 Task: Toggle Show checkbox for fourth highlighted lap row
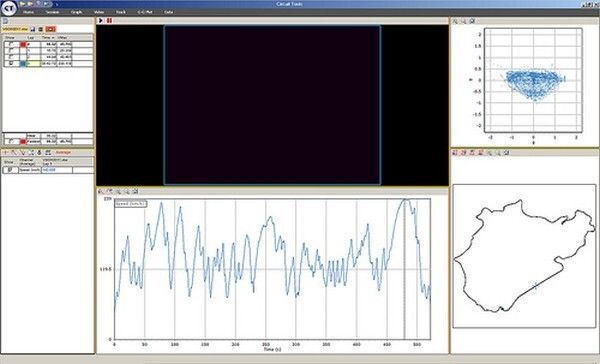[x=11, y=63]
